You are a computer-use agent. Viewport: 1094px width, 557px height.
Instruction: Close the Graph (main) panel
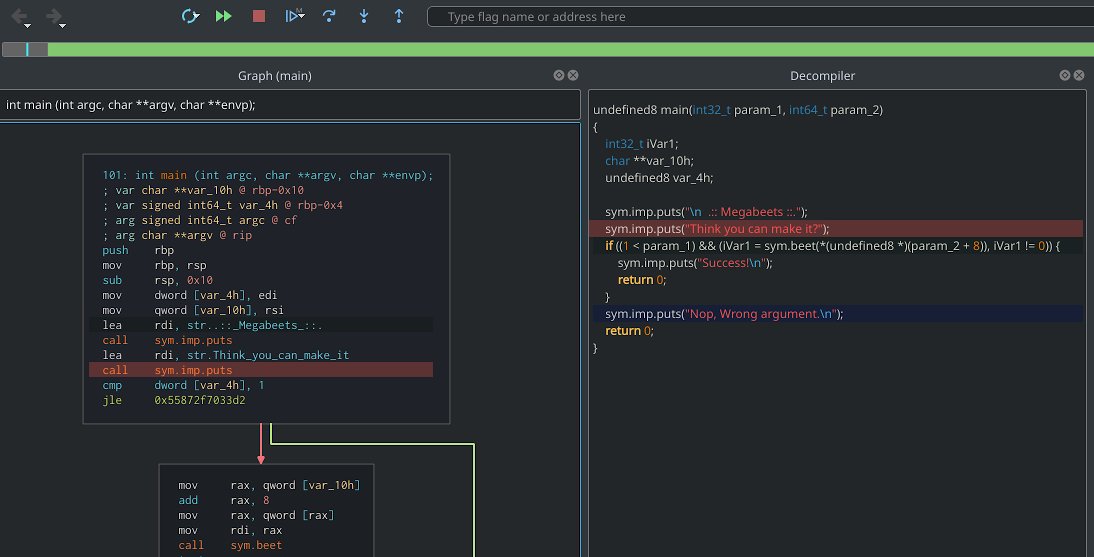tap(573, 75)
